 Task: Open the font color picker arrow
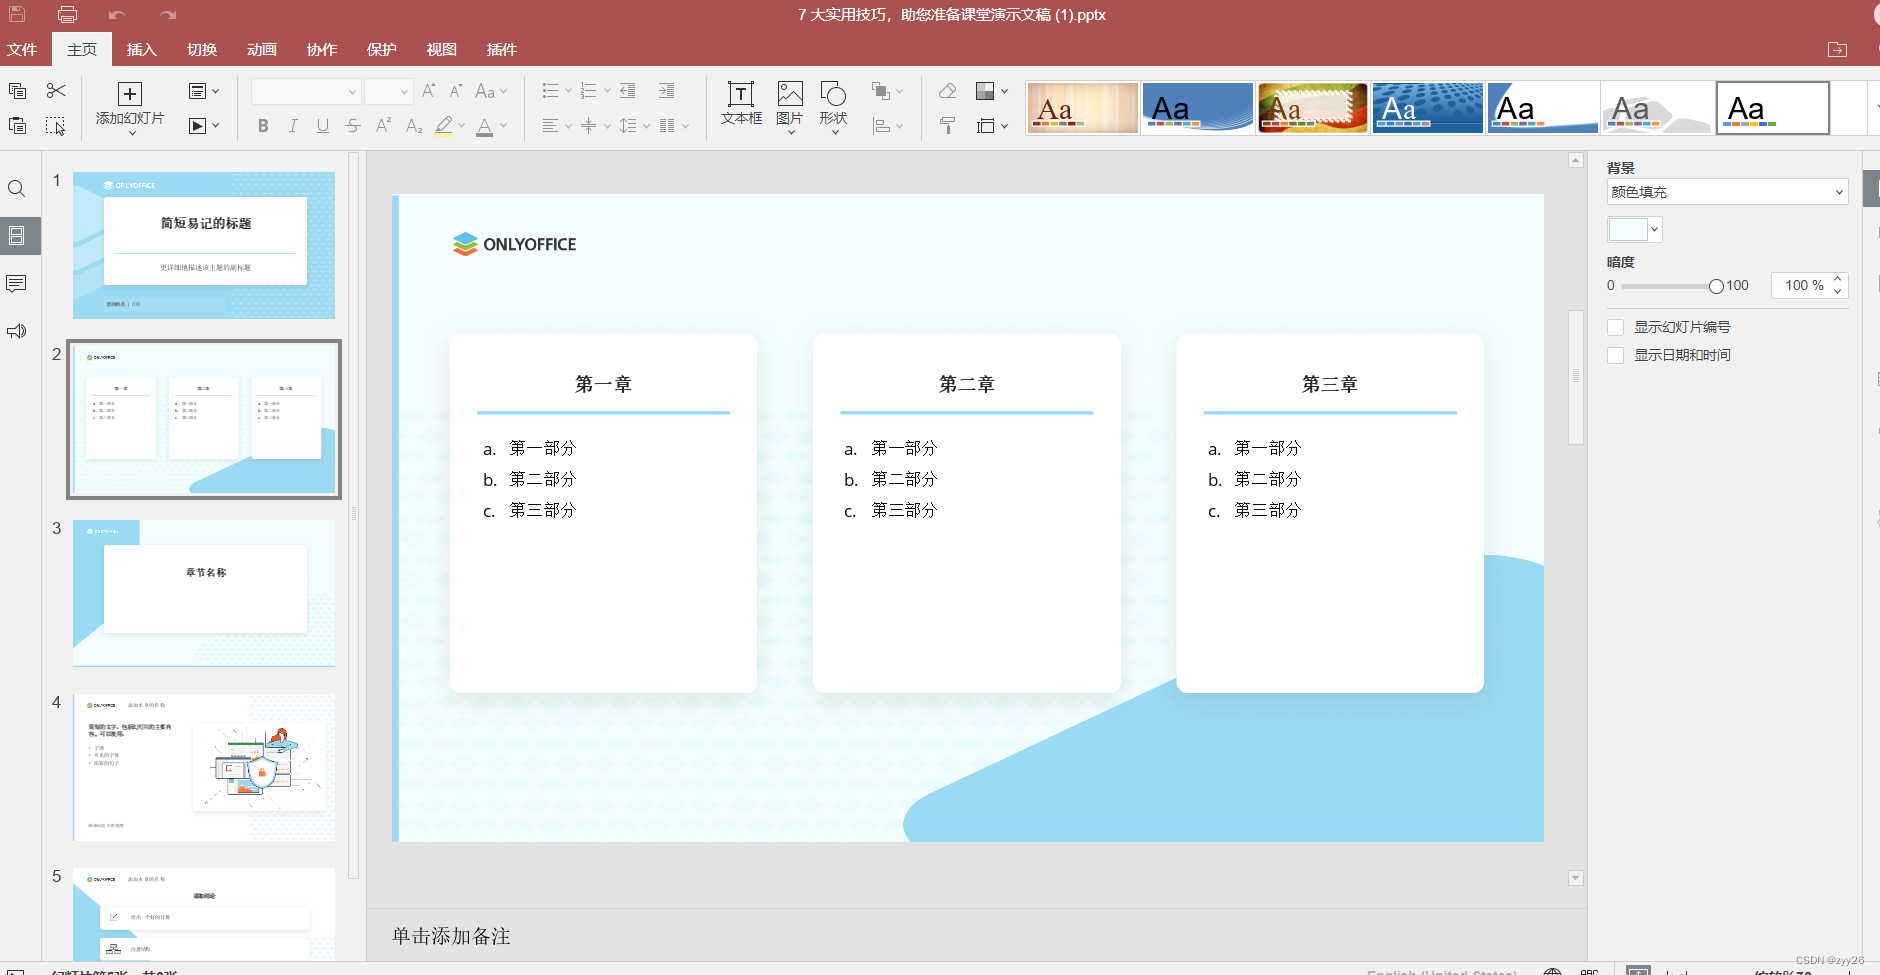(503, 126)
